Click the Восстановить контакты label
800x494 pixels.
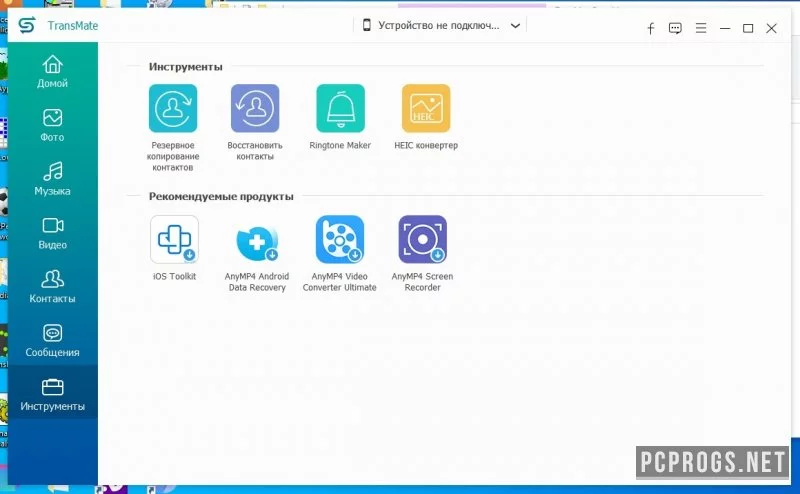tap(255, 151)
